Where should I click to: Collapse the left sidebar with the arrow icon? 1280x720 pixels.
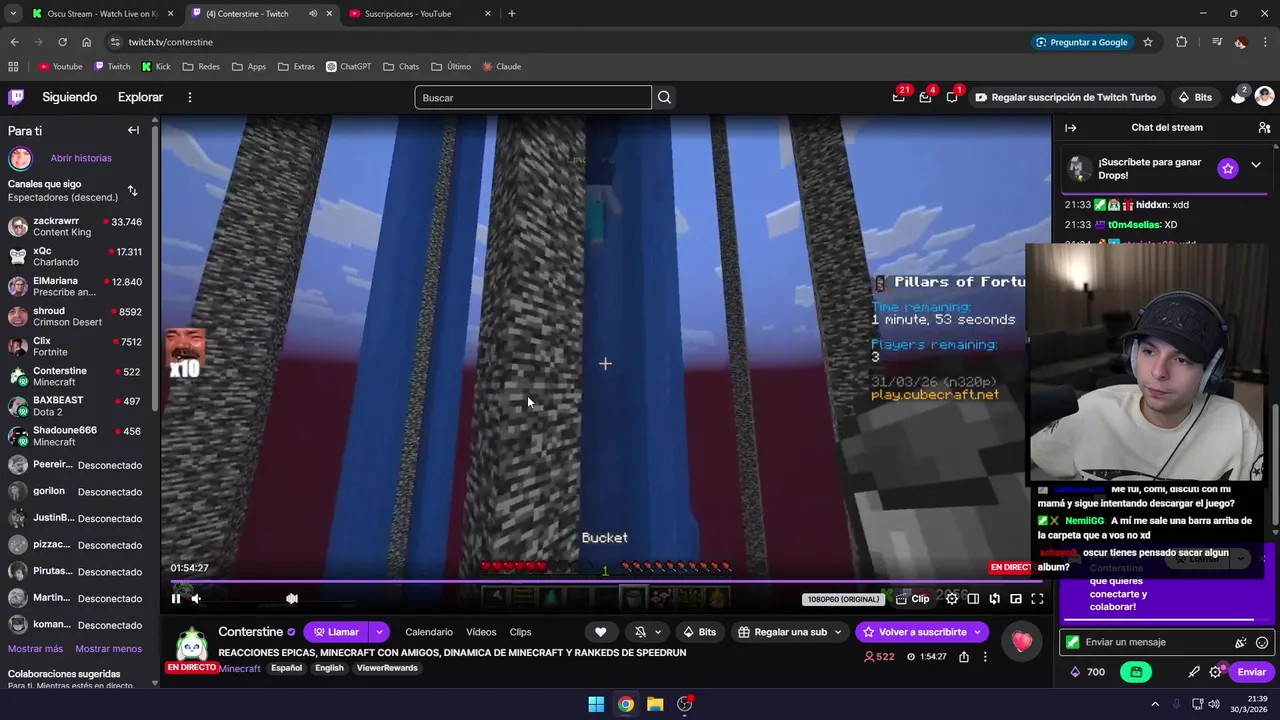click(x=133, y=130)
